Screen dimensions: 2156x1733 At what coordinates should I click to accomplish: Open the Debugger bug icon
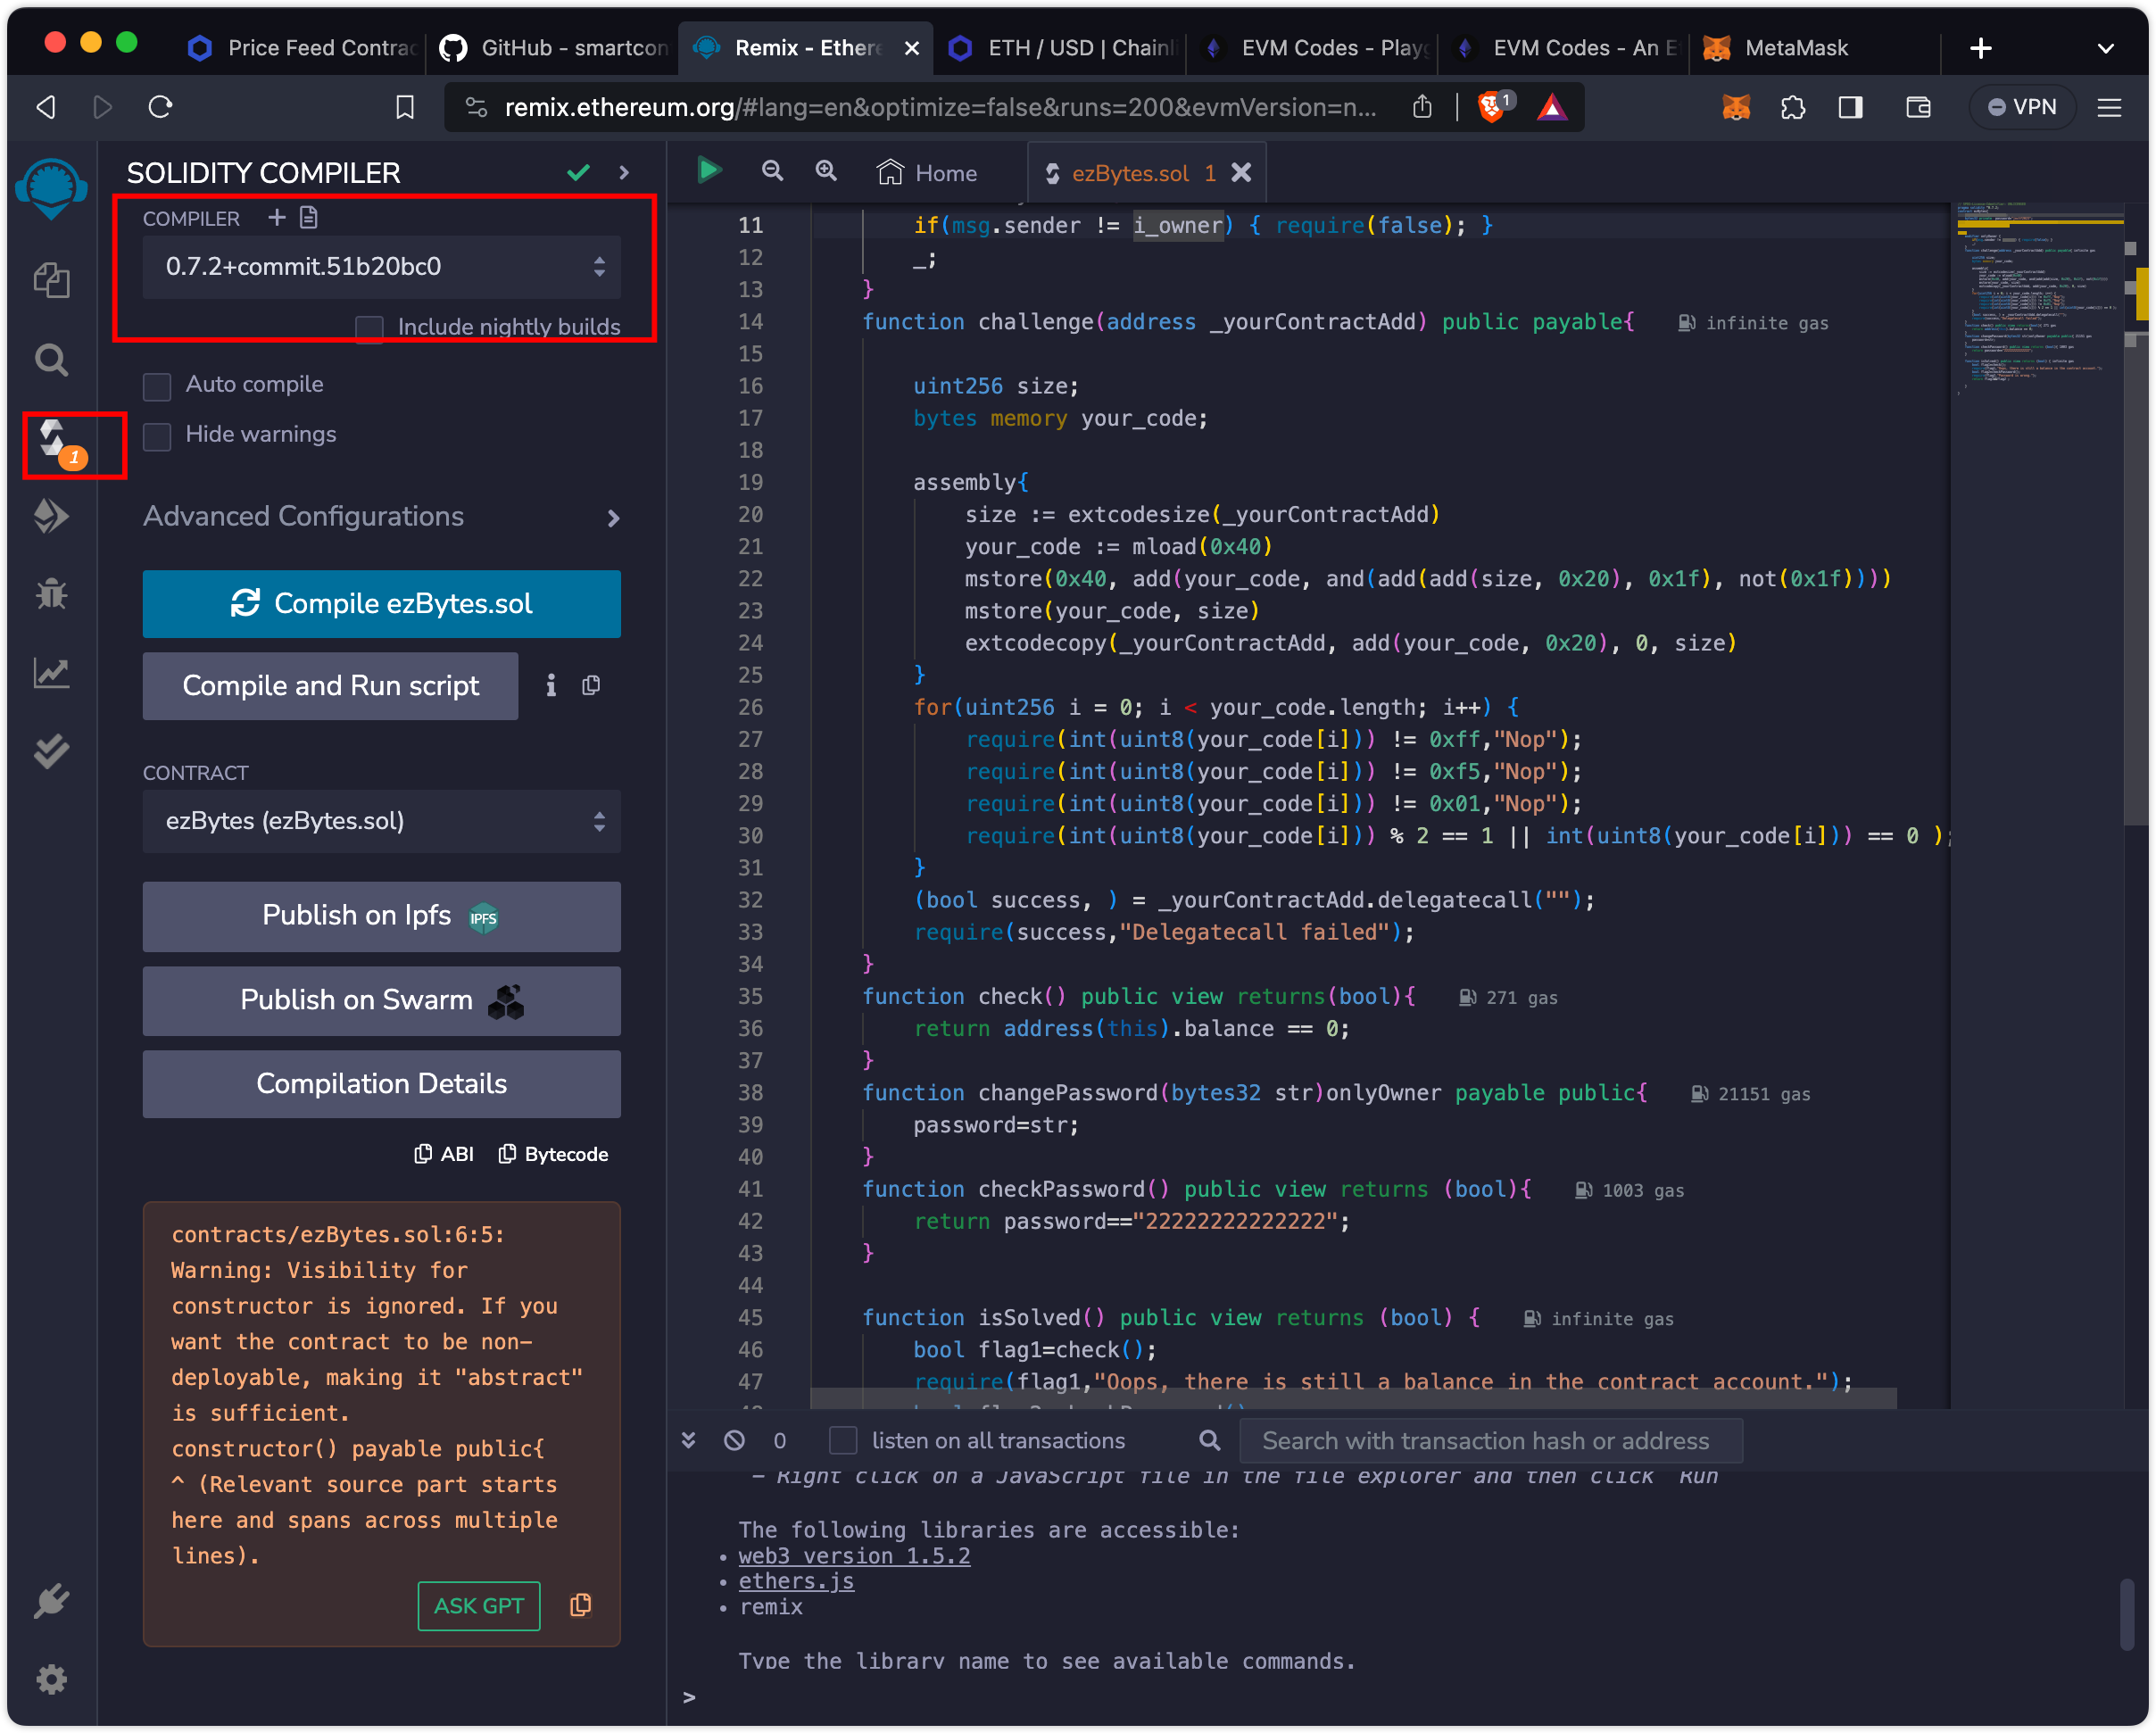click(51, 594)
